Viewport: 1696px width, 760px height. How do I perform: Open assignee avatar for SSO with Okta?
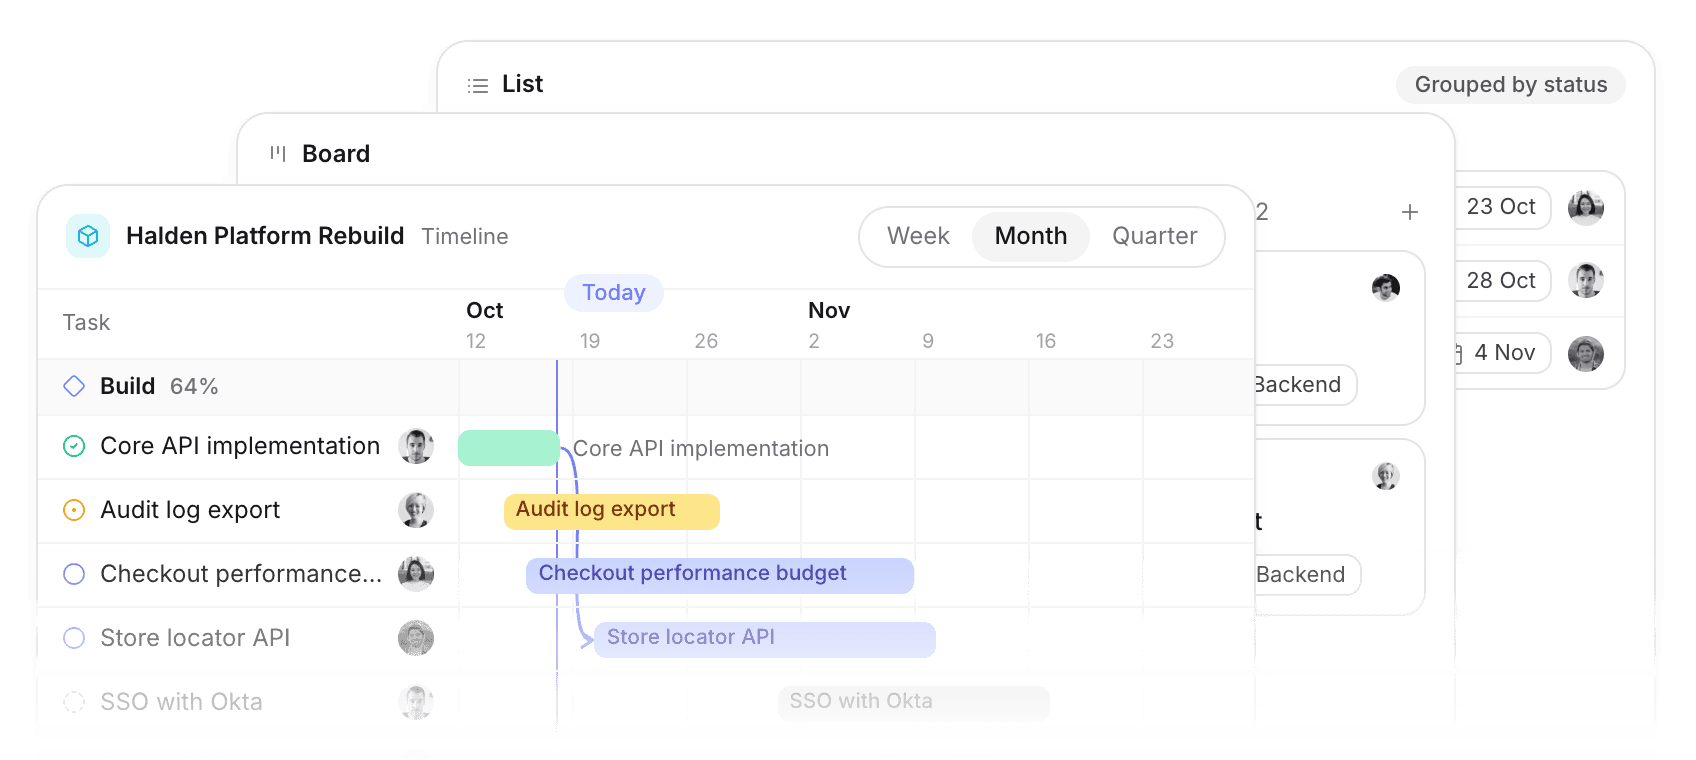coord(416,702)
